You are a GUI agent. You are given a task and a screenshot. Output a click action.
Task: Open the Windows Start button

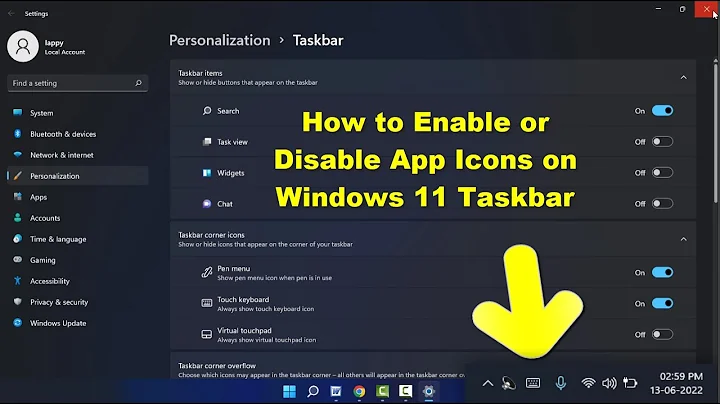point(289,391)
